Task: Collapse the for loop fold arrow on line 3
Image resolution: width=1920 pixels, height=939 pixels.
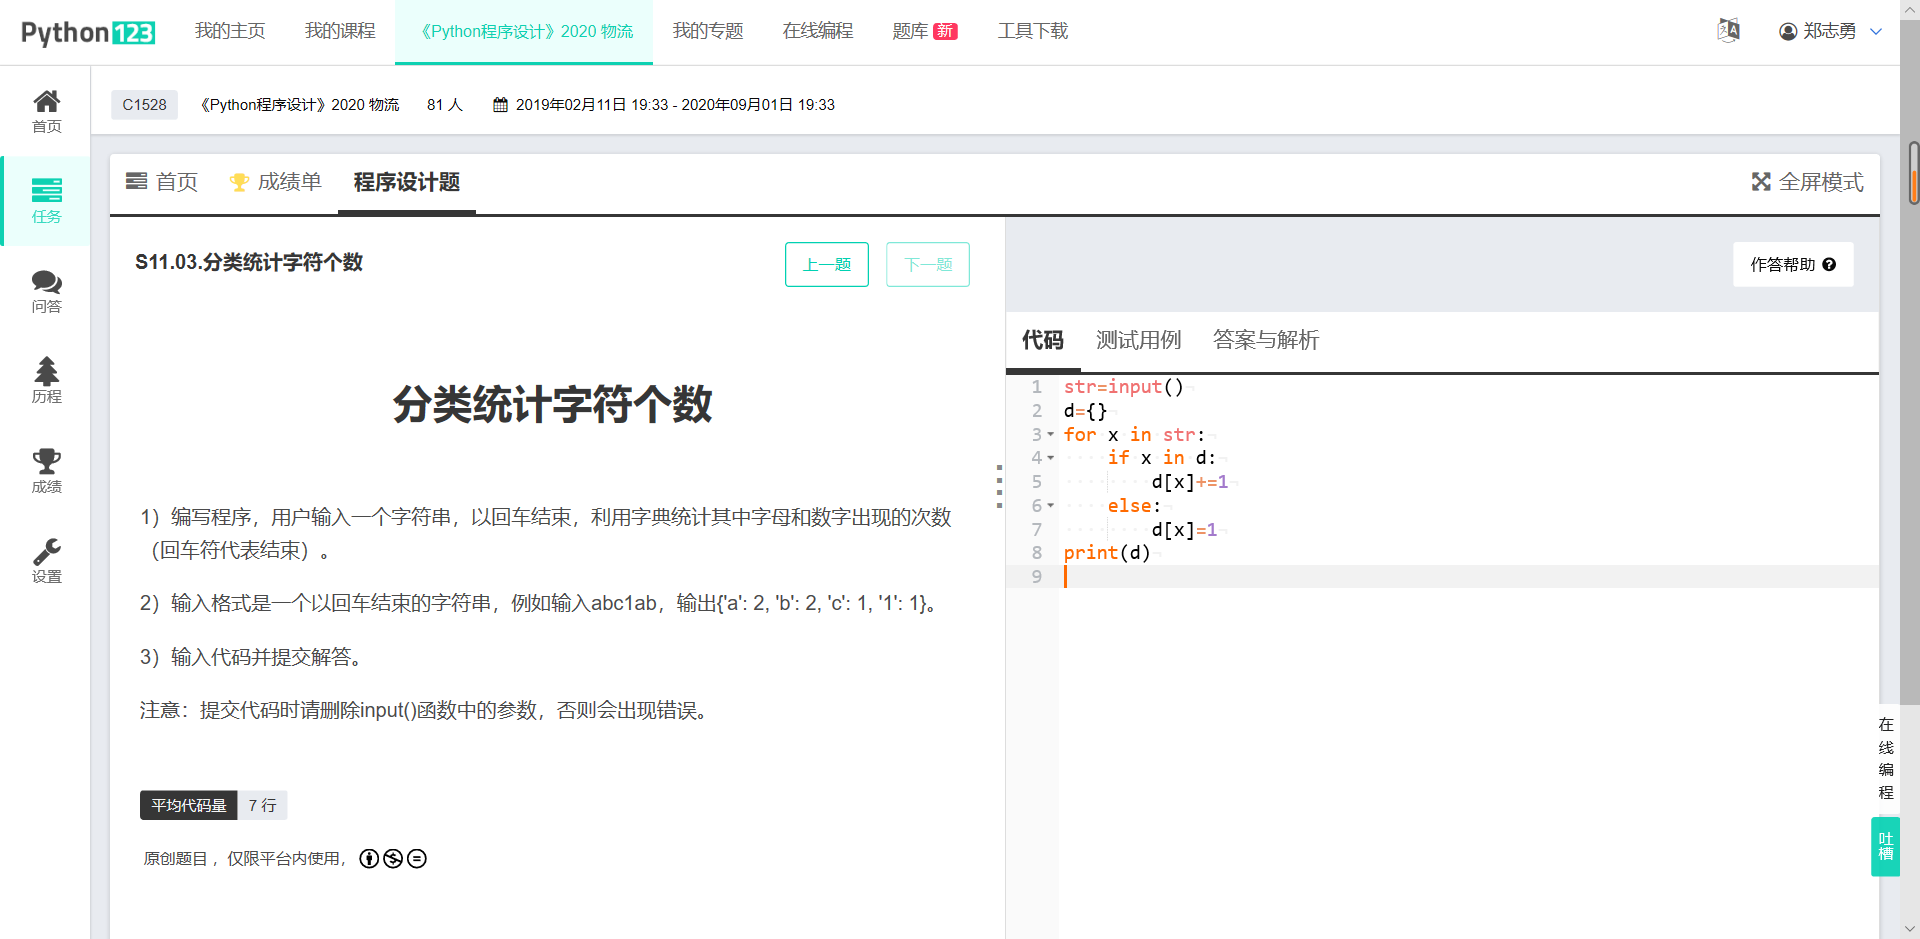Action: tap(1050, 435)
